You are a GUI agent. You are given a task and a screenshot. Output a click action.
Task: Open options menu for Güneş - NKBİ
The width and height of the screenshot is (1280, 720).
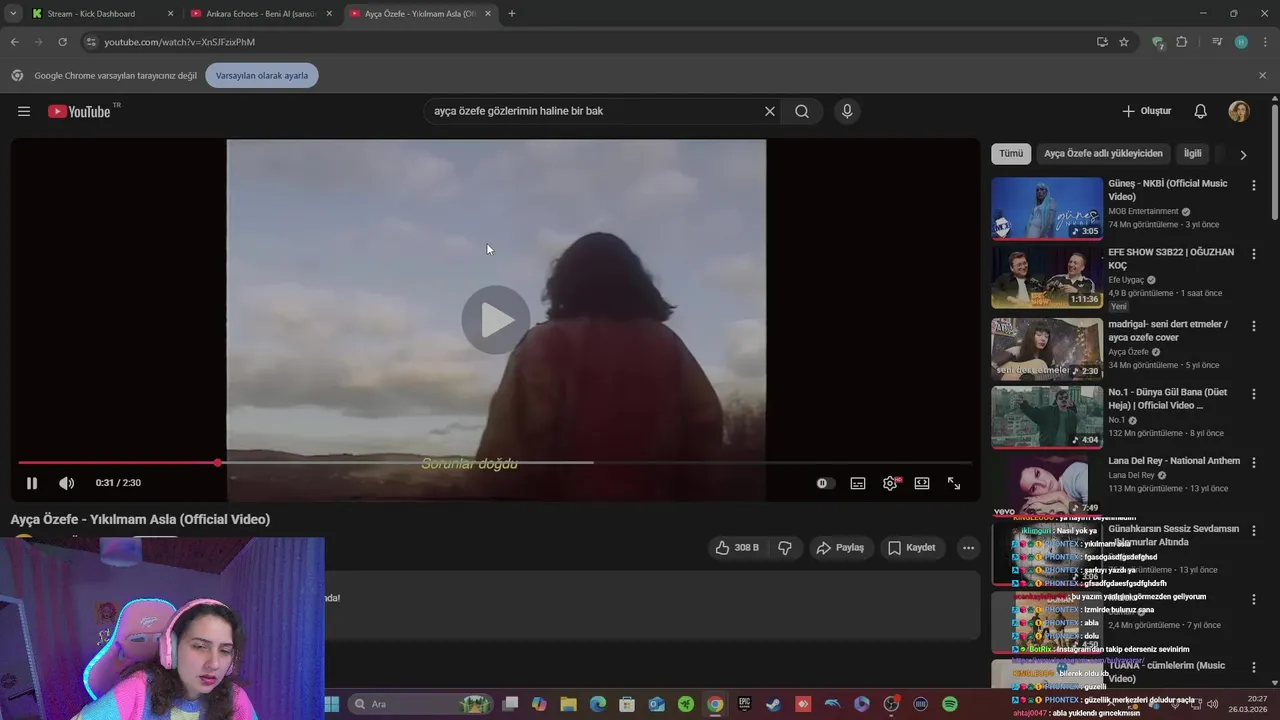[1253, 185]
